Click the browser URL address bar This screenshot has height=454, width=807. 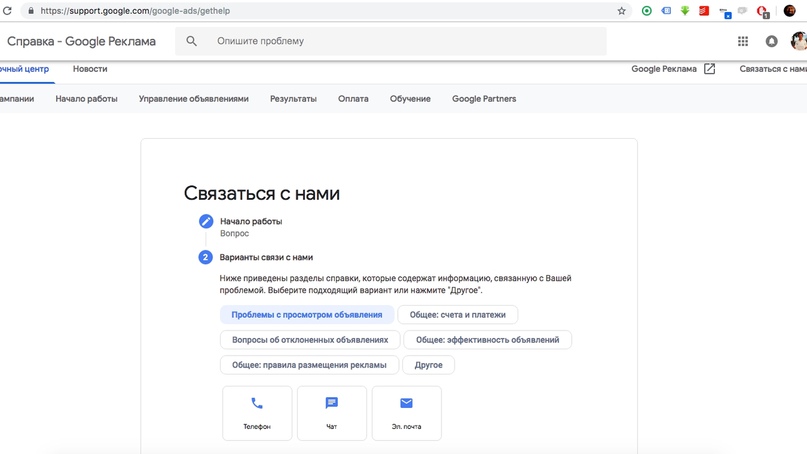click(324, 11)
